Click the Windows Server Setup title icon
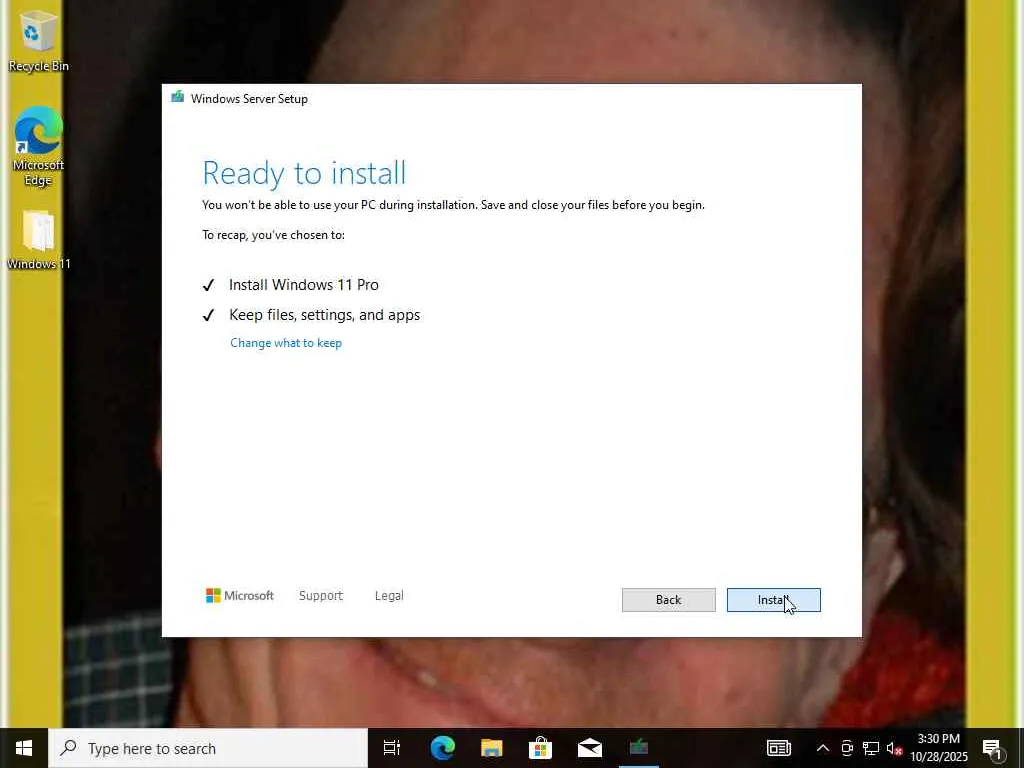The image size is (1024, 768). [177, 98]
